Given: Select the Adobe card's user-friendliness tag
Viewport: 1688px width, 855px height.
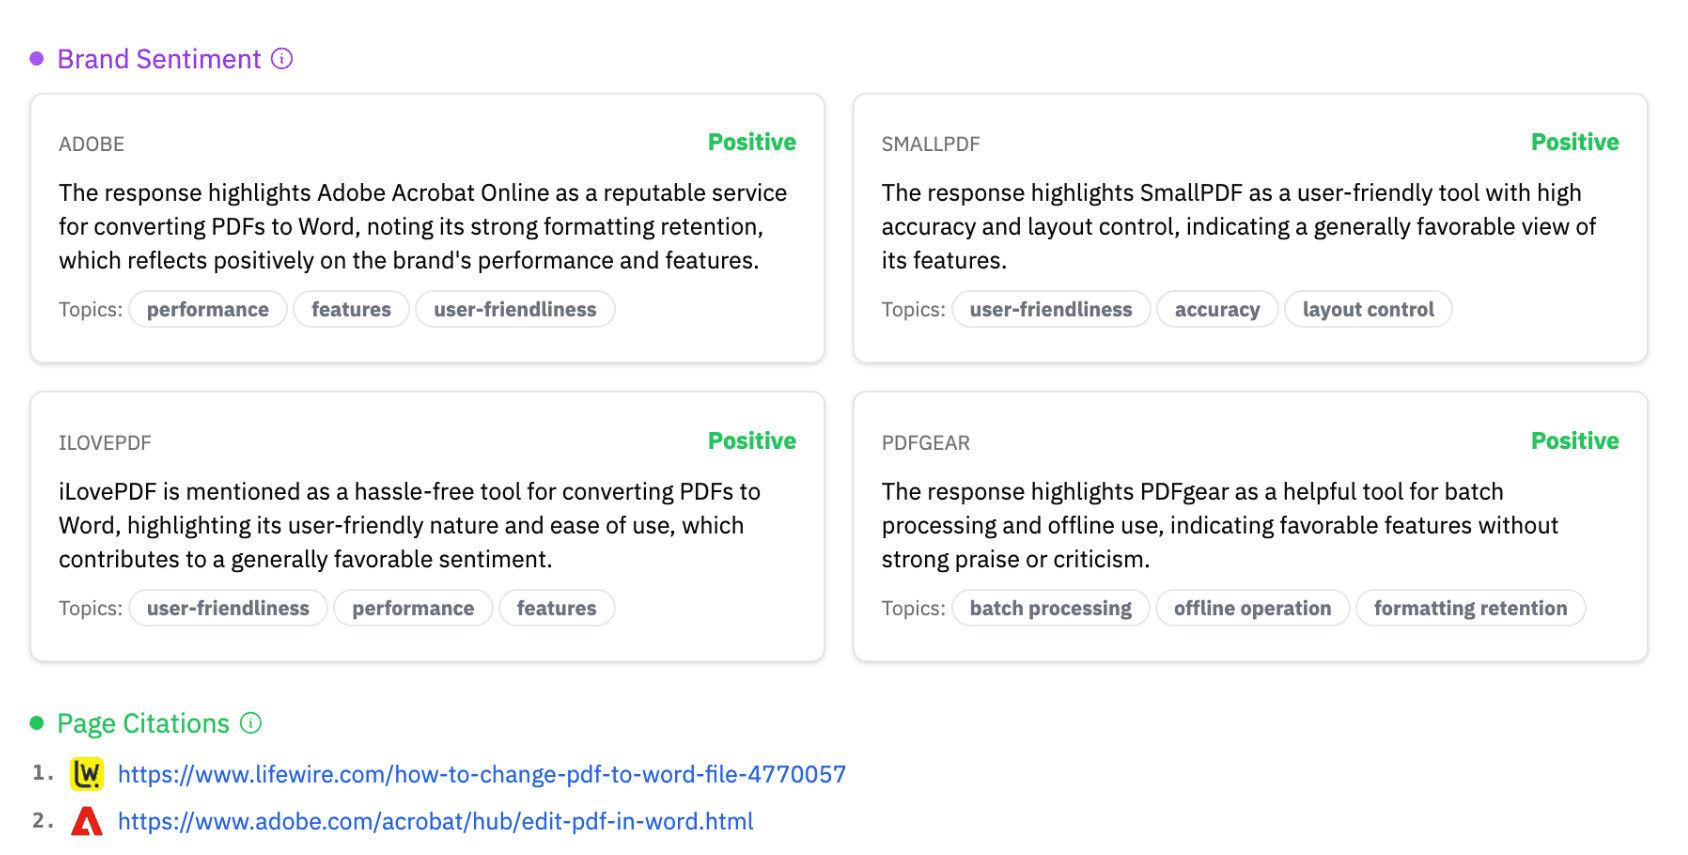Looking at the screenshot, I should click(515, 309).
